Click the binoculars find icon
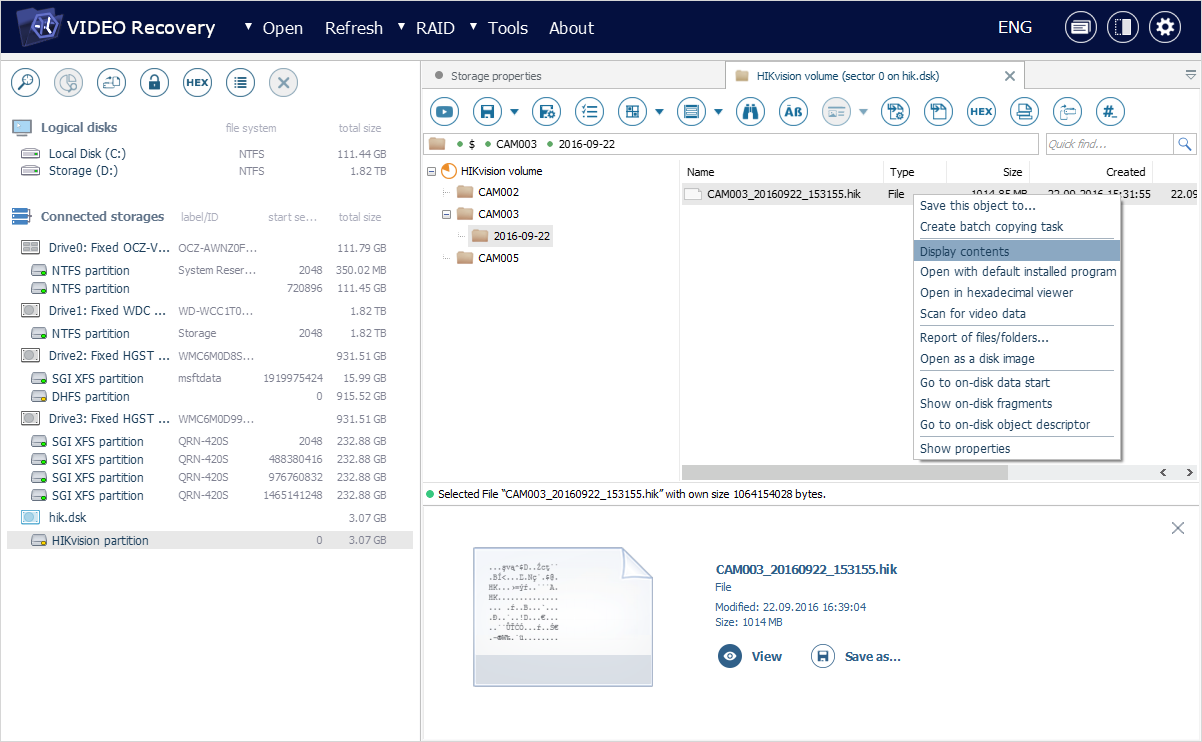Screen dimensions: 1202x742 pos(750,111)
